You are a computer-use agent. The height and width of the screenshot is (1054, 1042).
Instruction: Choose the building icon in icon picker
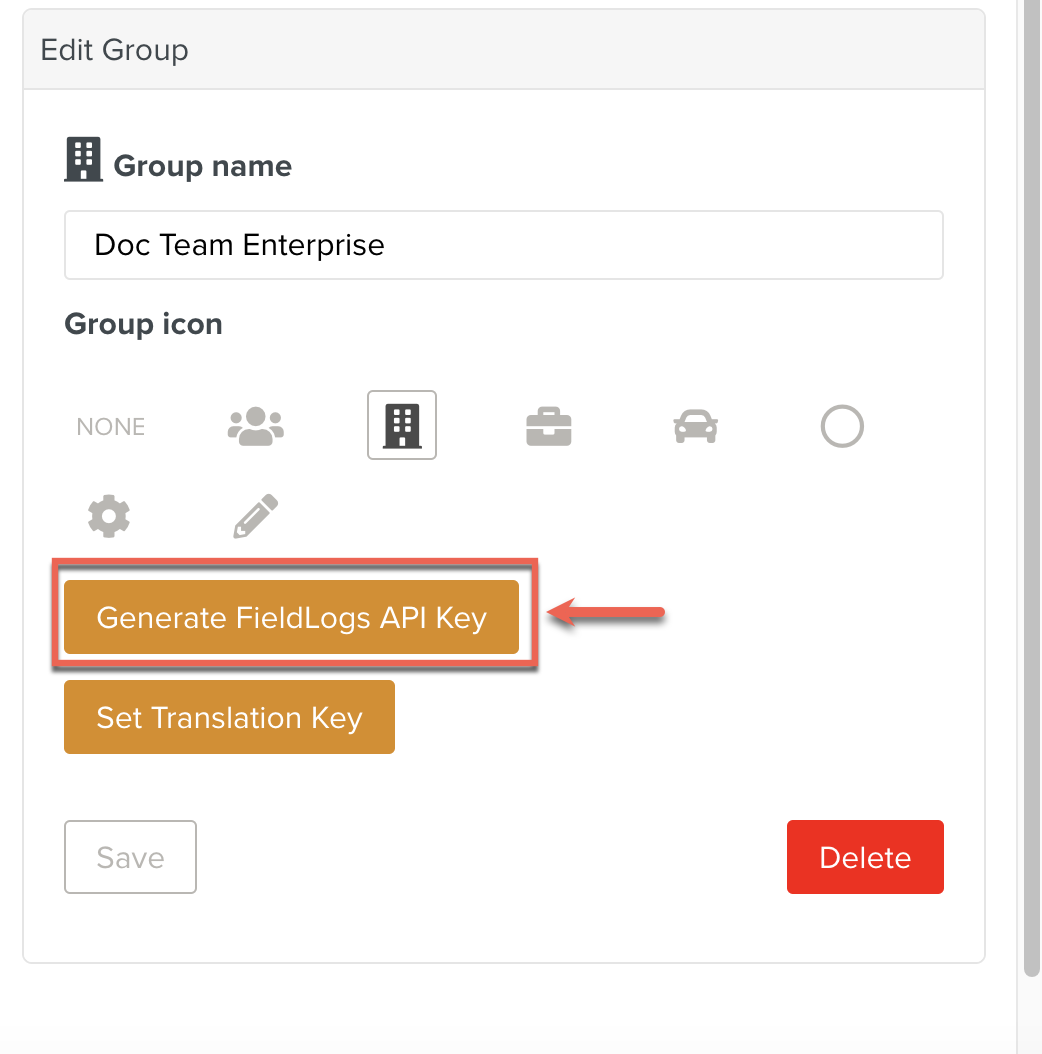pos(402,426)
